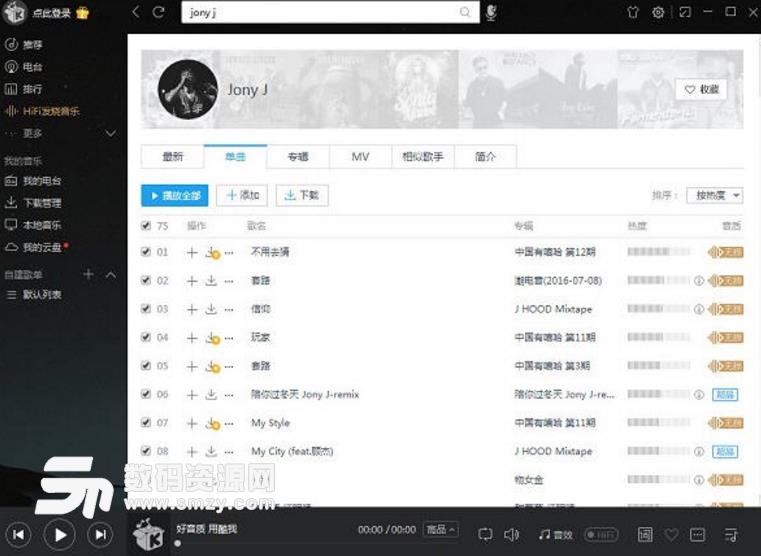Toggle the HiFi switch in player bar
Image resolution: width=761 pixels, height=556 pixels.
601,535
